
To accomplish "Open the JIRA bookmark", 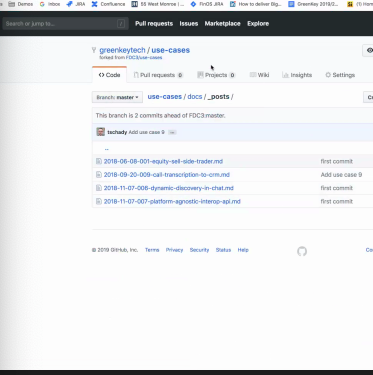I will [76, 4].
